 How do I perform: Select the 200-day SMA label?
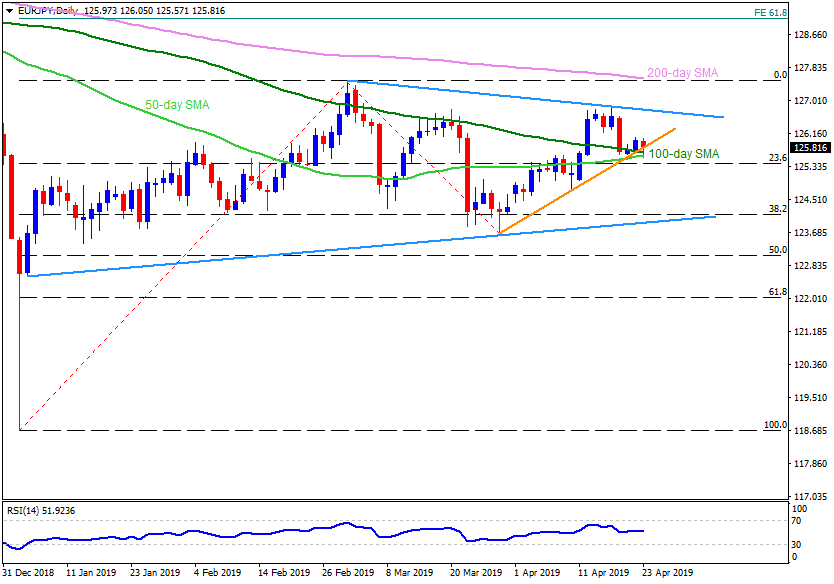click(x=682, y=73)
